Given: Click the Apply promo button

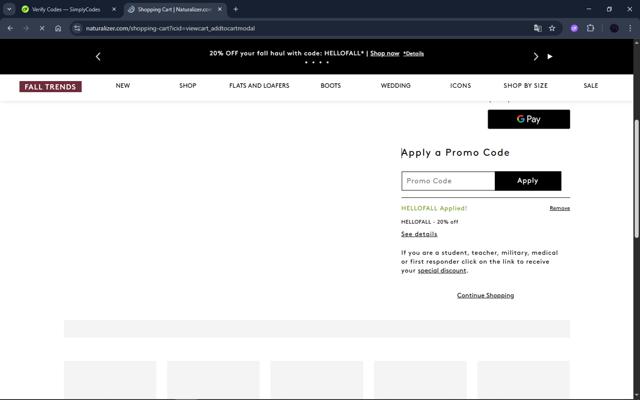Looking at the screenshot, I should [x=528, y=181].
